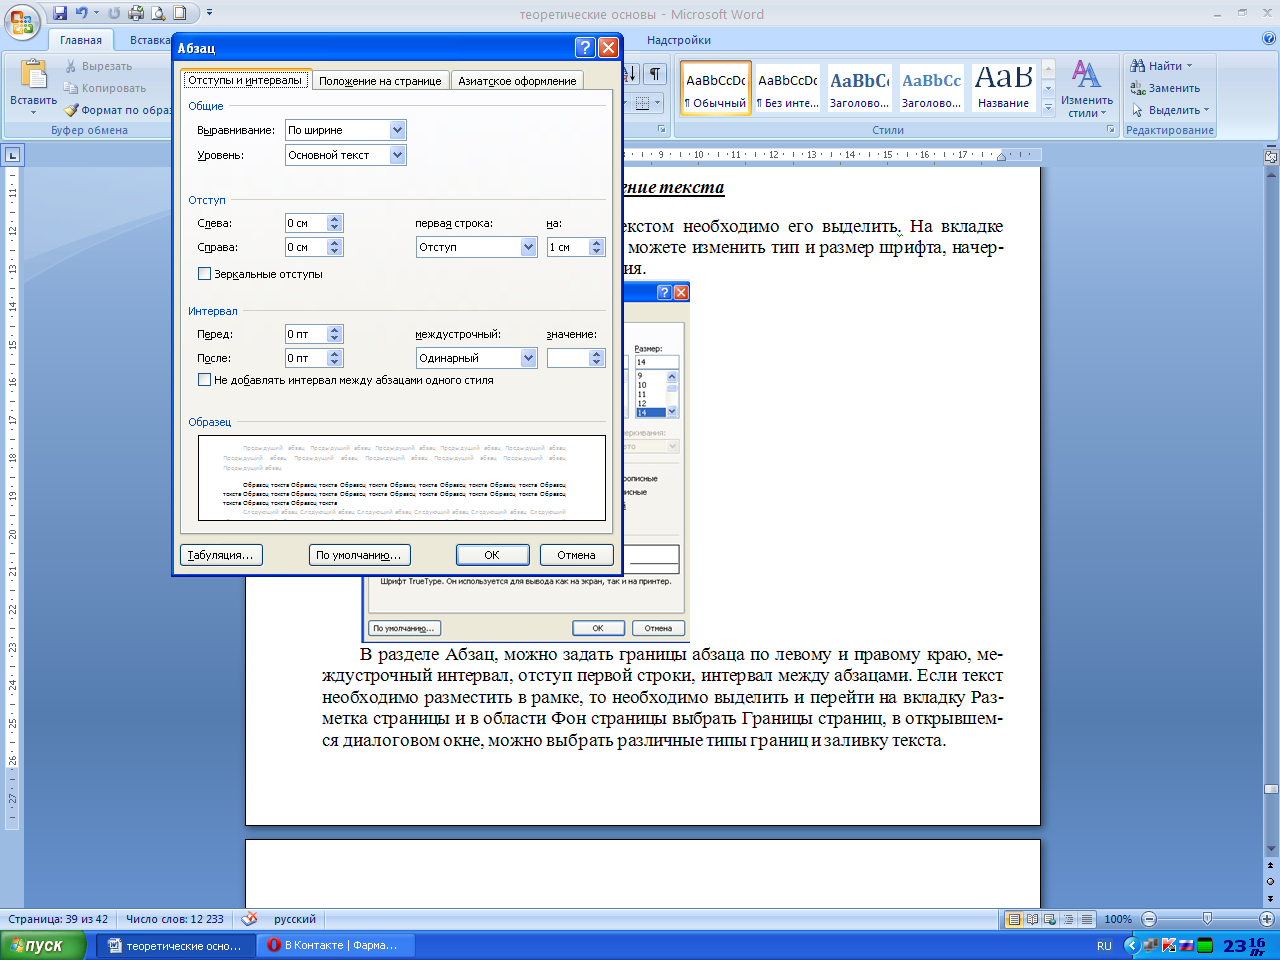Click the dialog Help question mark icon
The width and height of the screenshot is (1280, 960).
click(x=585, y=48)
